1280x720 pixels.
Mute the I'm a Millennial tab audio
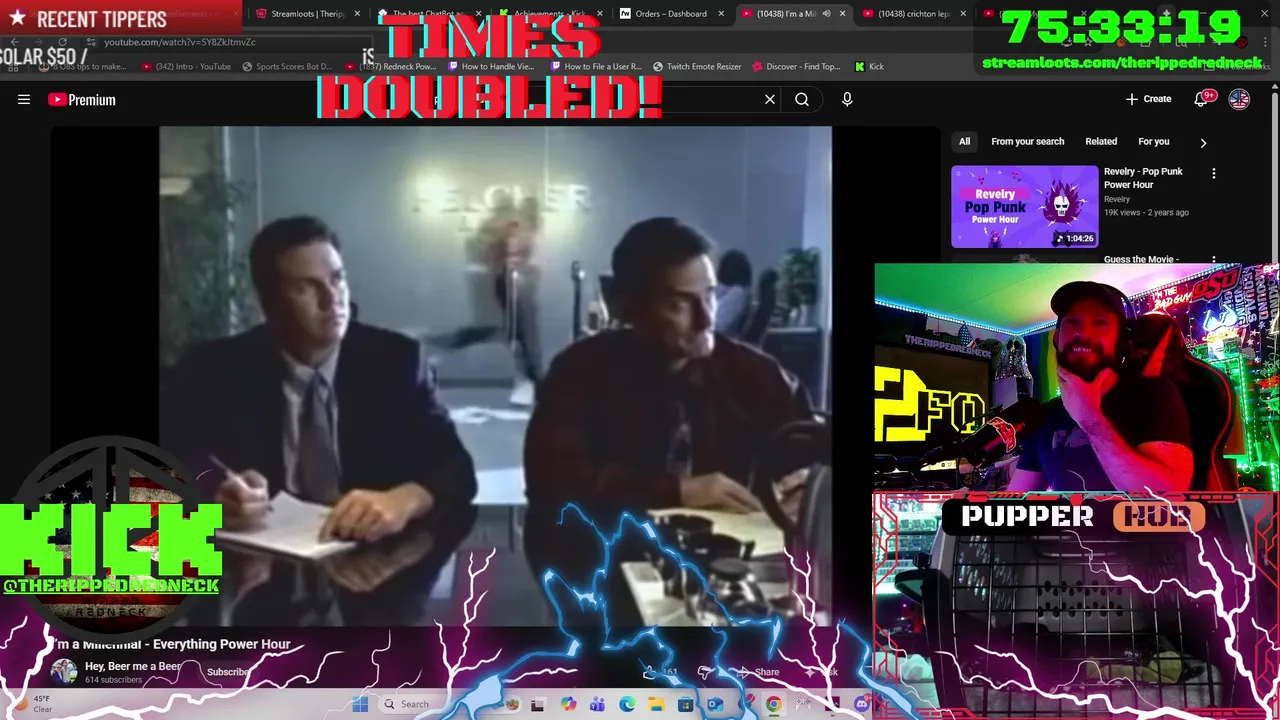(x=826, y=14)
